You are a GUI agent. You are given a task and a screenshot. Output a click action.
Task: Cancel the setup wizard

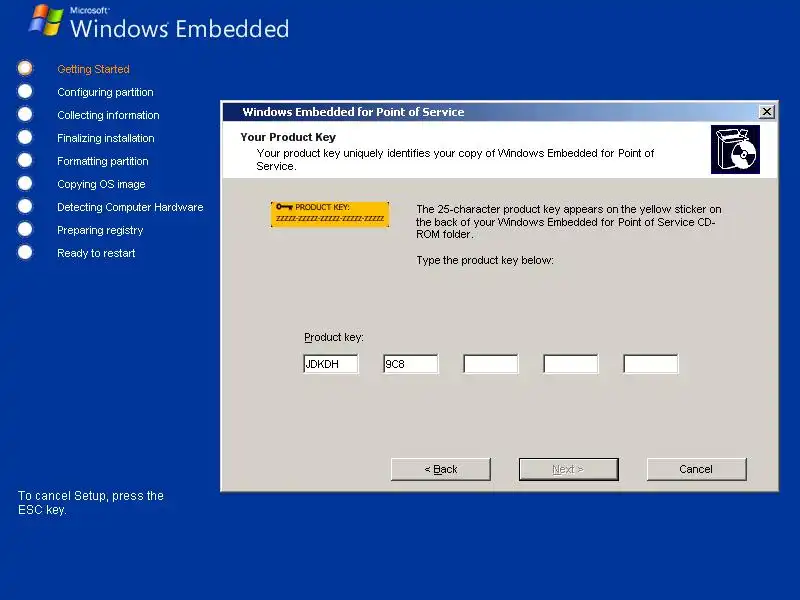[696, 469]
